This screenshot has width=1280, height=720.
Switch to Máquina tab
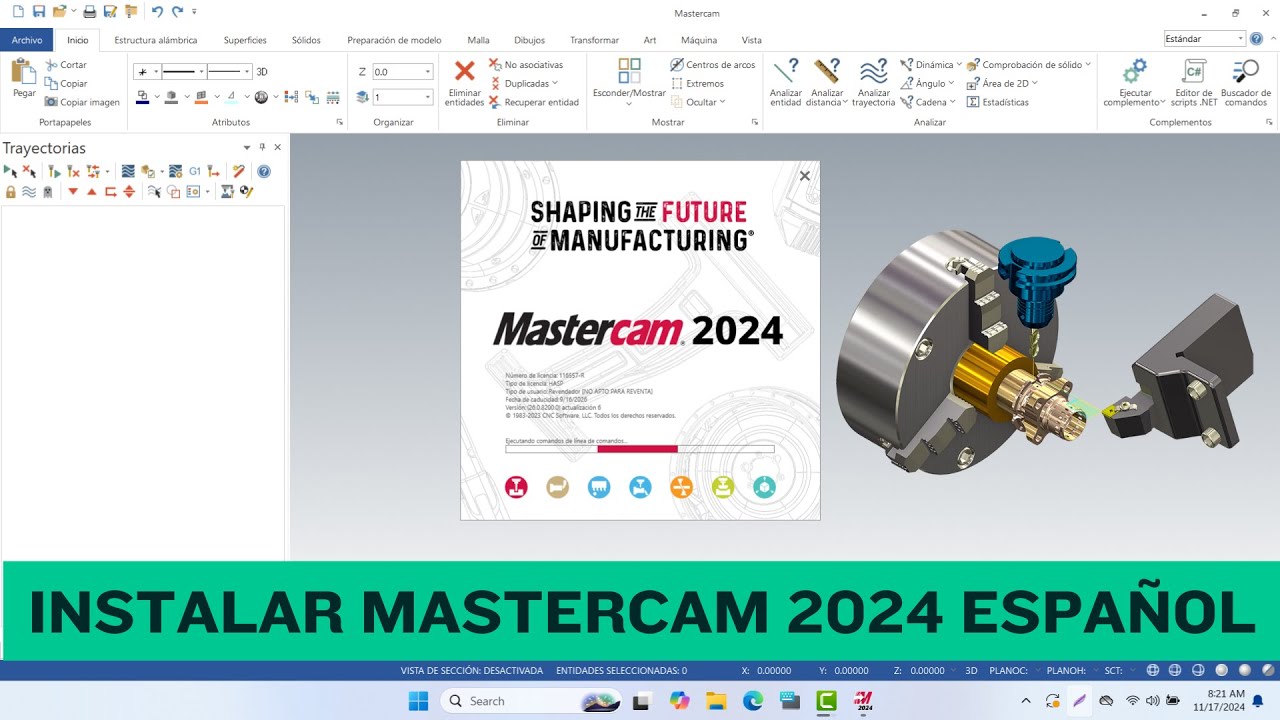(x=699, y=40)
